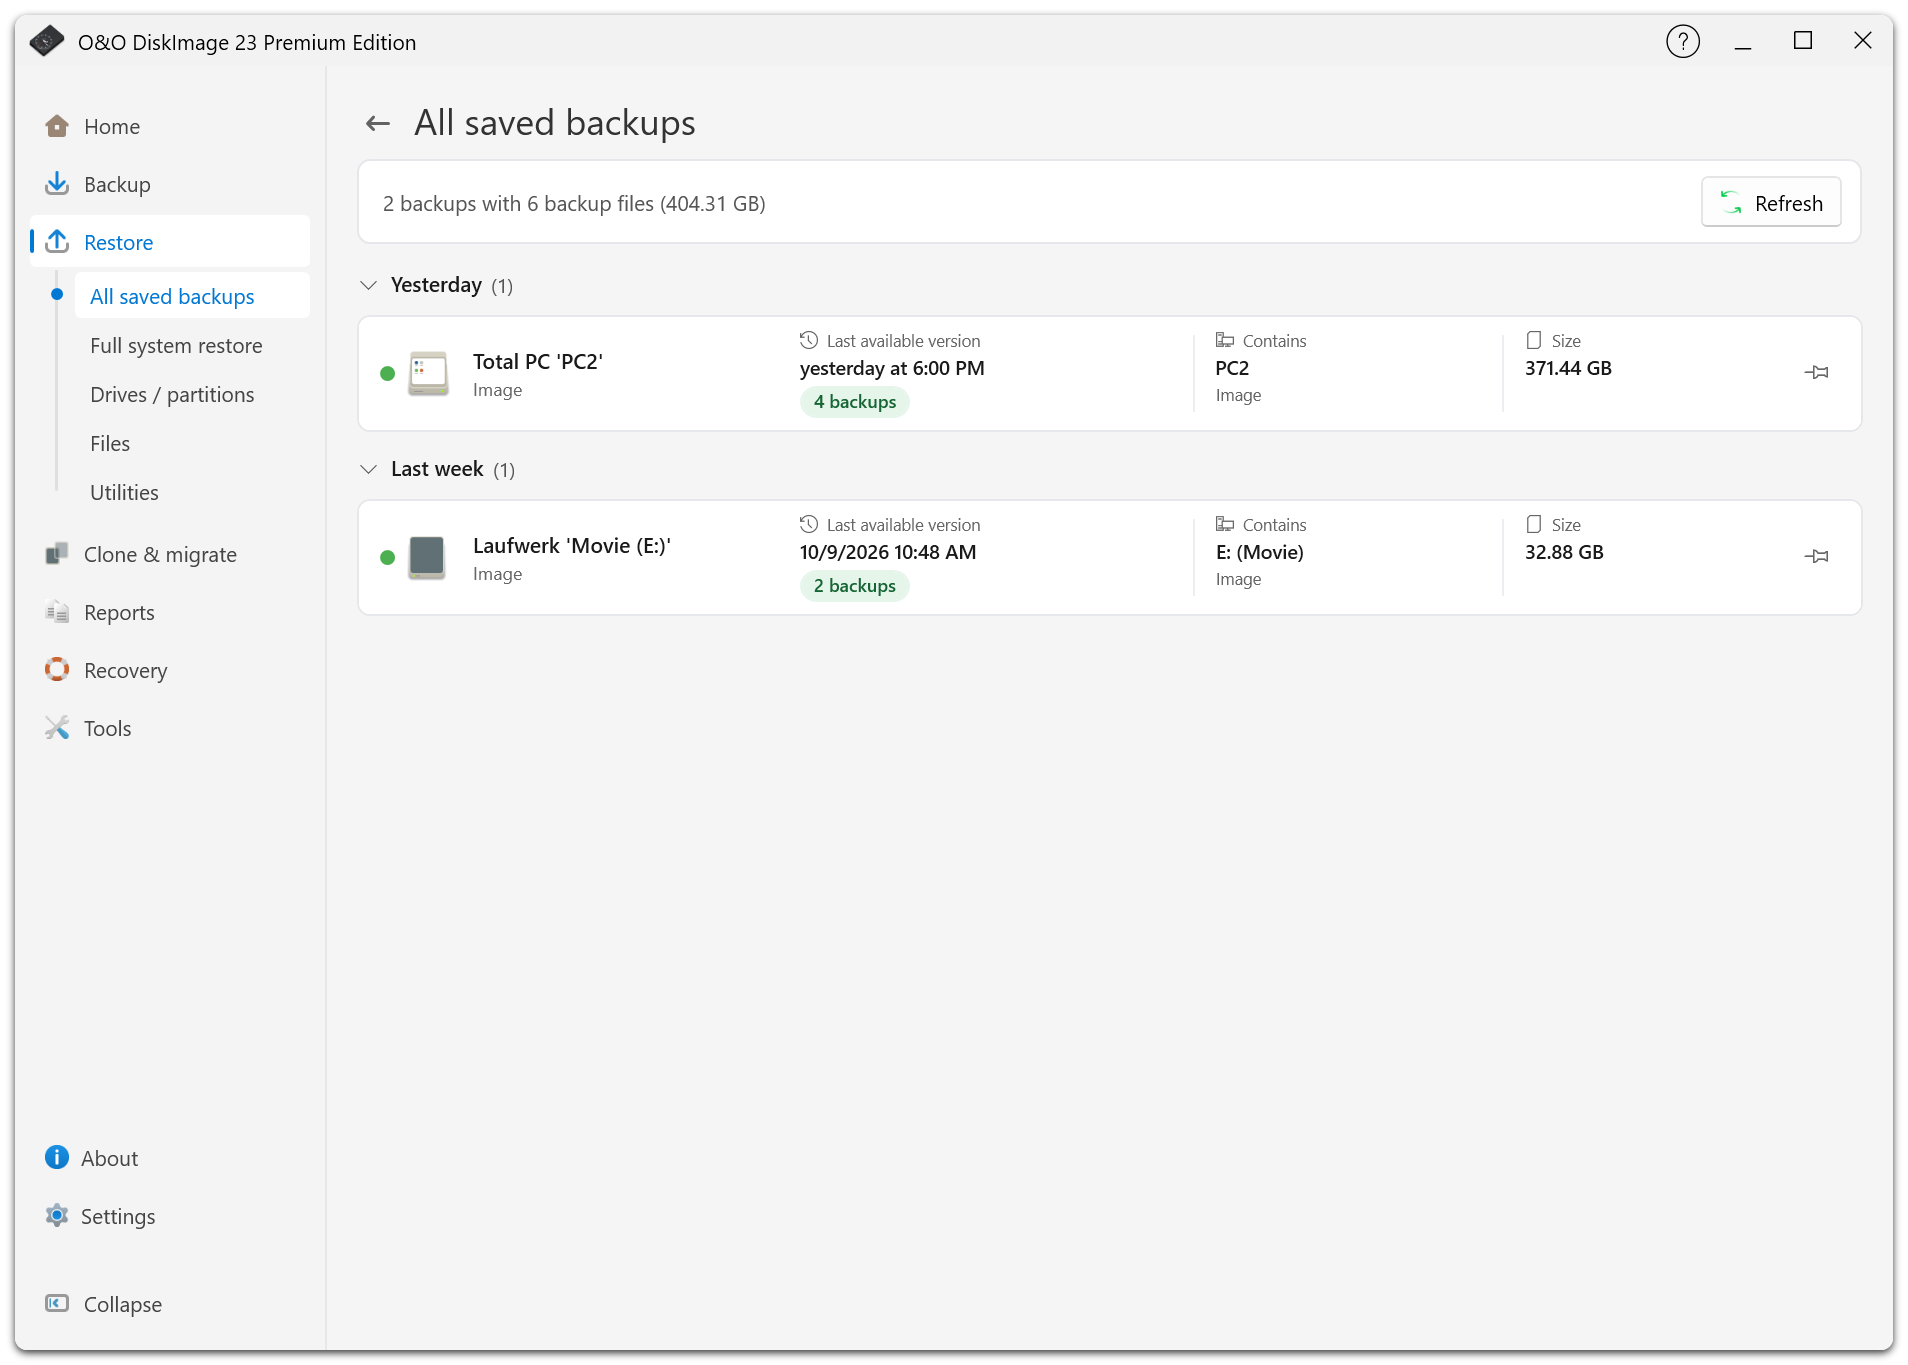Click the backups summary text showing 404.31 GB

coord(574,204)
